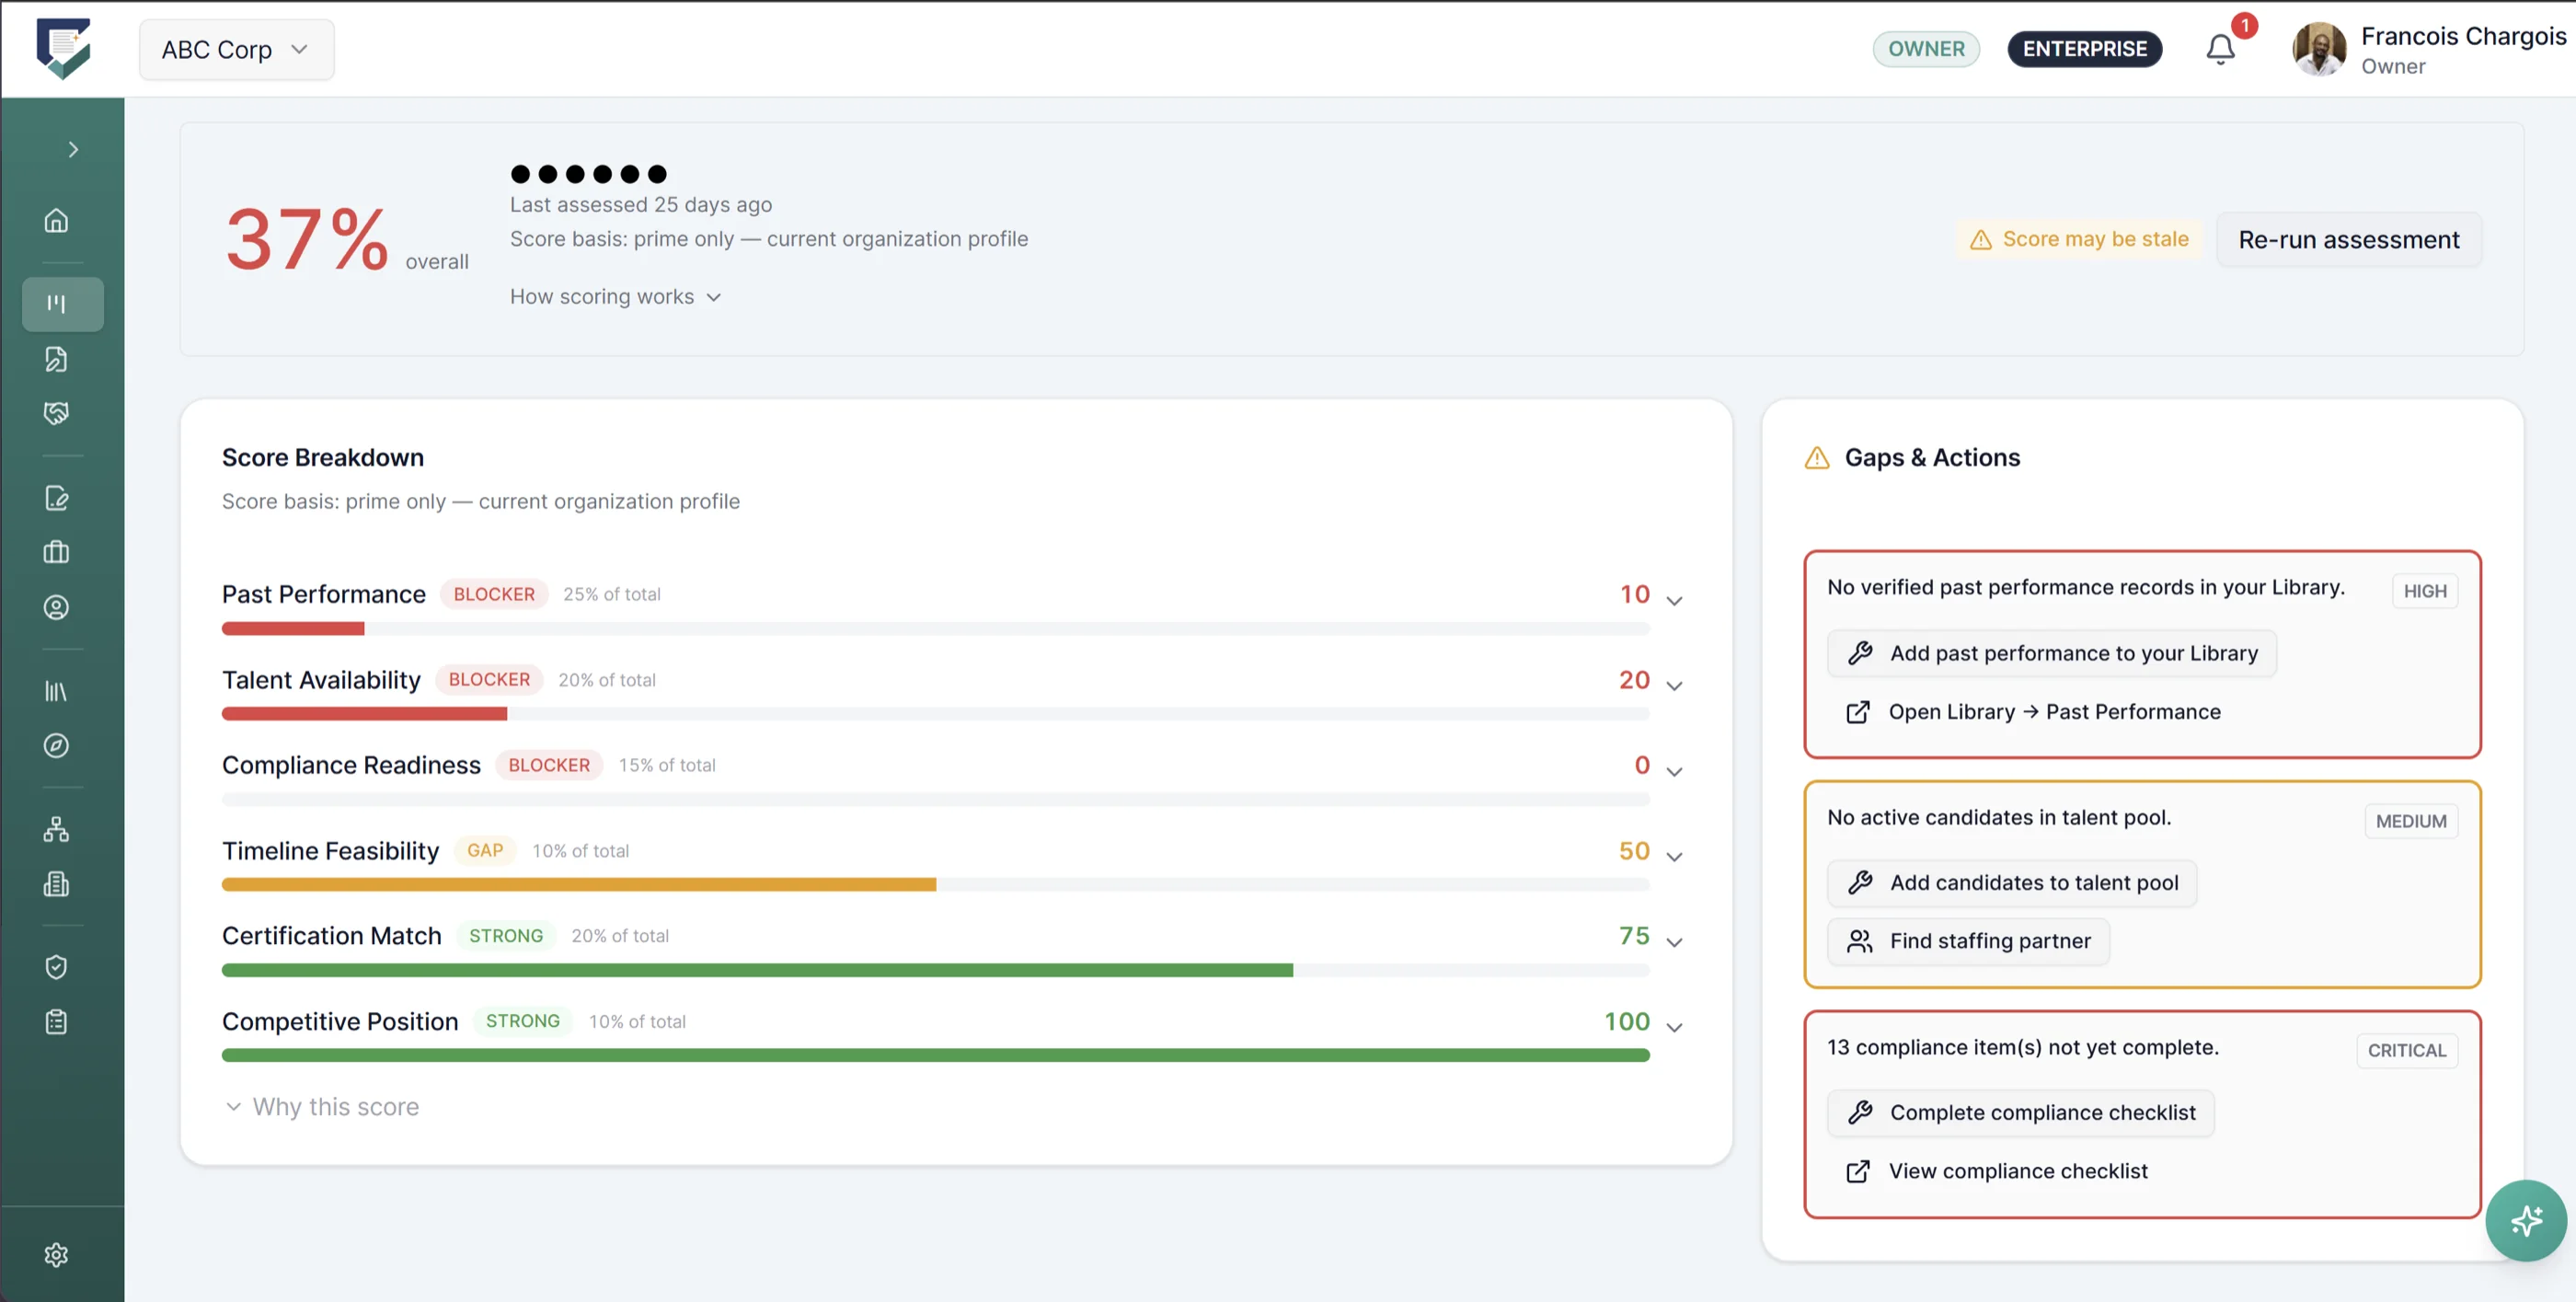
Task: Click the document edit sidebar icon
Action: pos(56,498)
